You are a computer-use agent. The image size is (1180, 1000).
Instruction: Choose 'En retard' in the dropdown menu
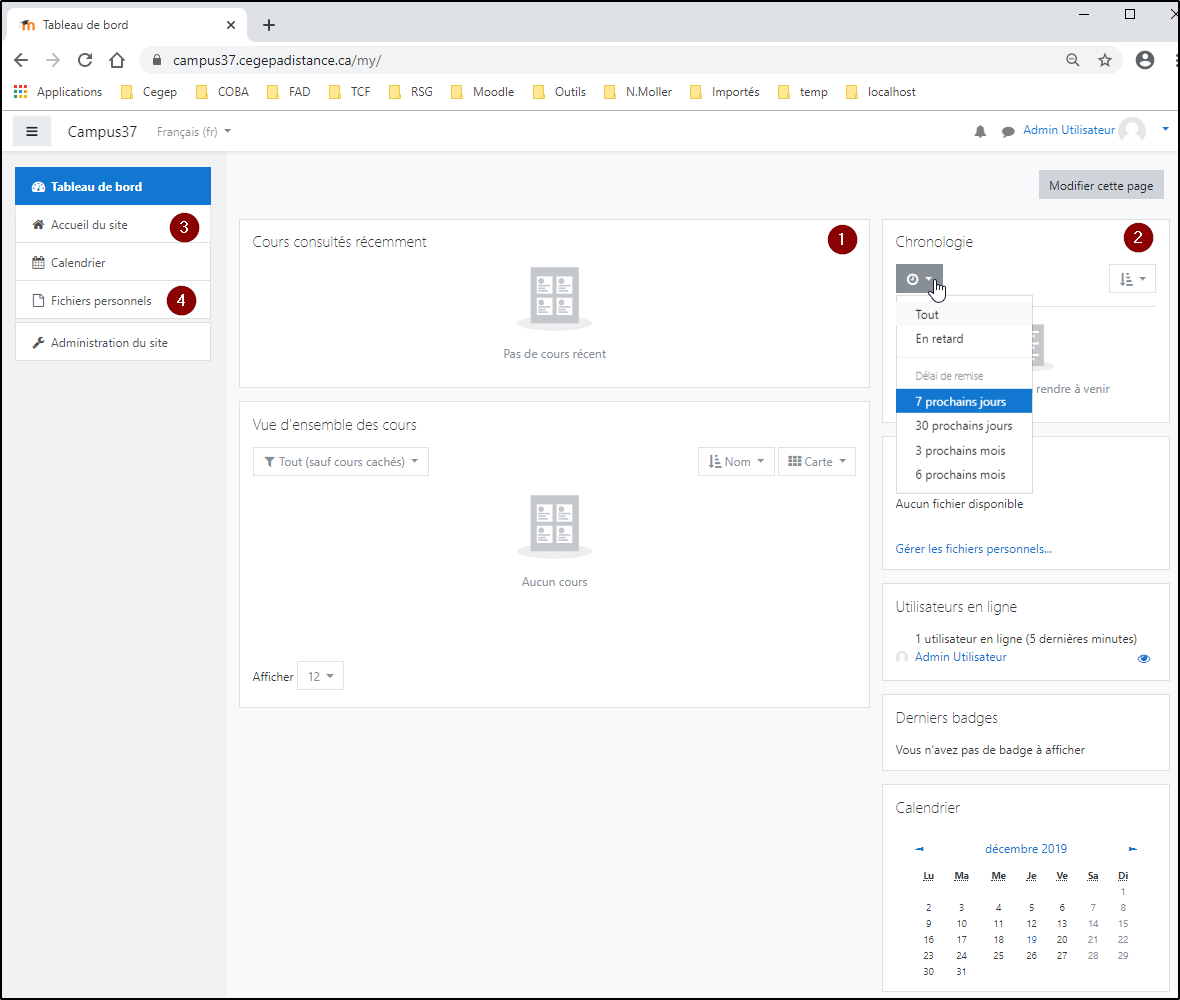[939, 339]
